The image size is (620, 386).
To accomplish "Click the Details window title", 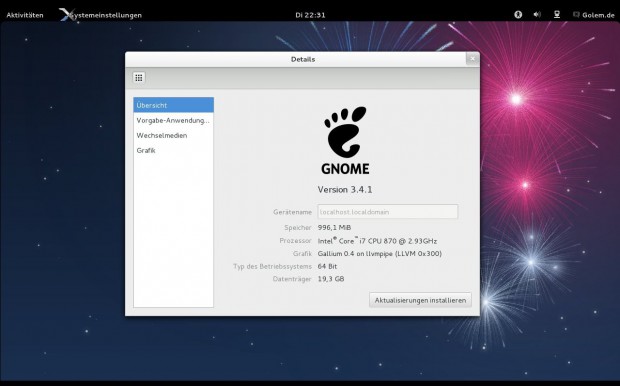I will click(303, 59).
